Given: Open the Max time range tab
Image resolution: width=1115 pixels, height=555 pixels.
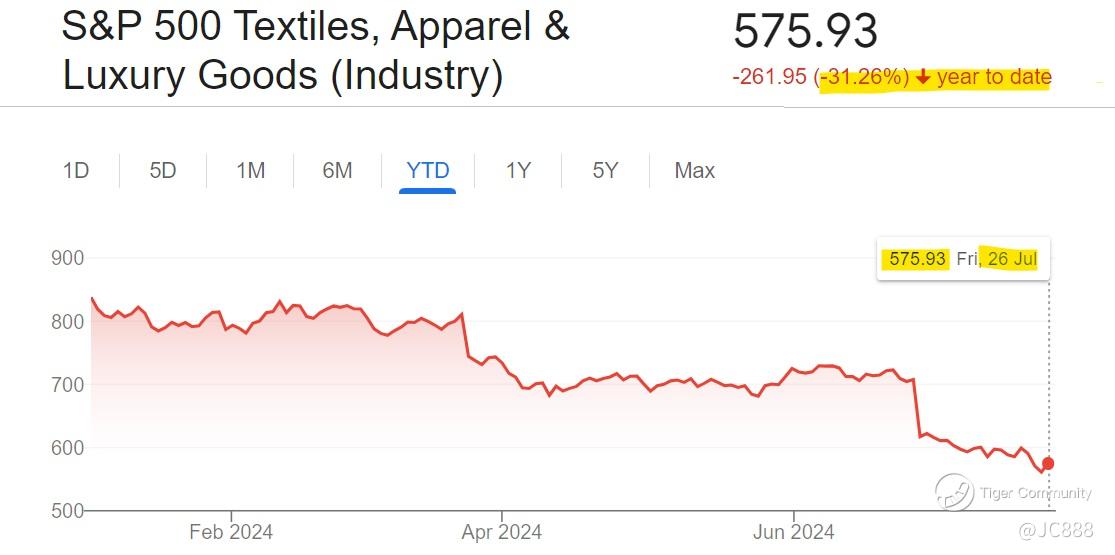Looking at the screenshot, I should coord(694,171).
